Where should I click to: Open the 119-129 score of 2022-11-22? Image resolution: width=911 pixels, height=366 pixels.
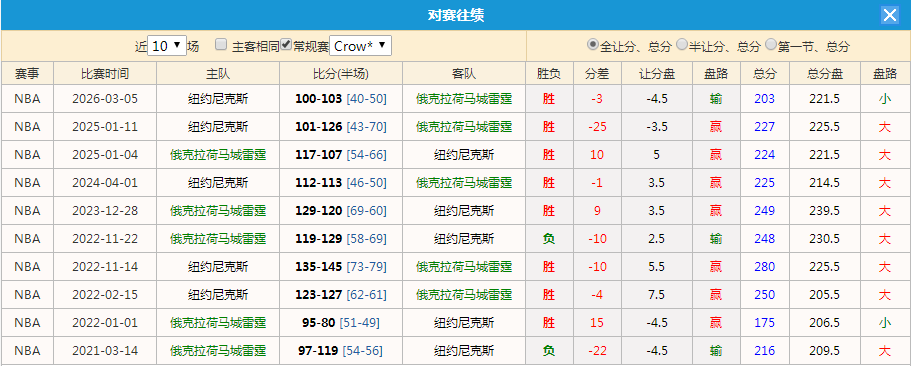click(x=318, y=238)
